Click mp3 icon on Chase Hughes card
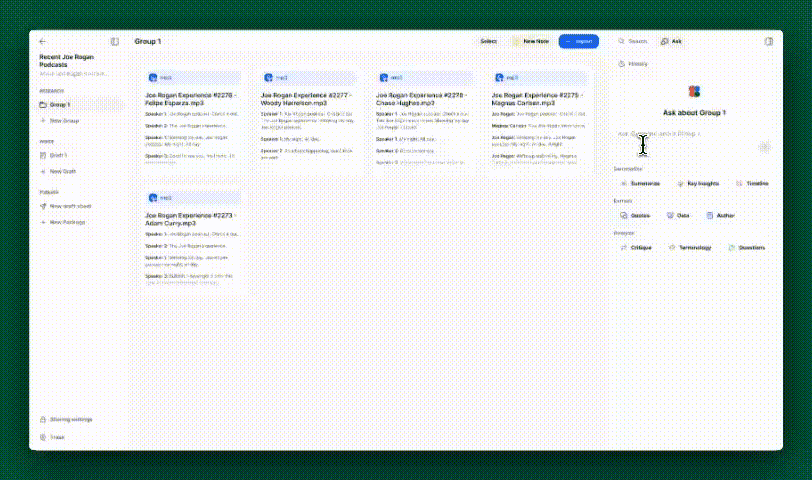 point(384,78)
